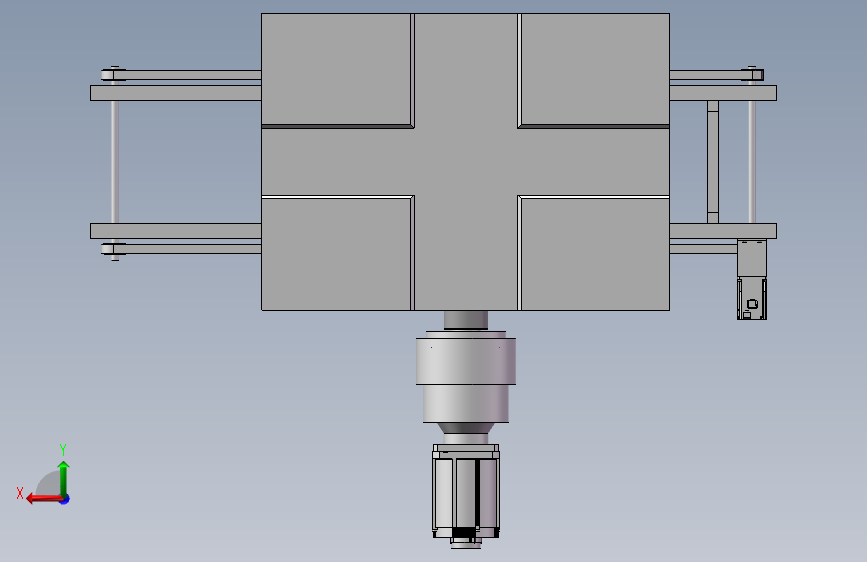Select the short shaft joining table and gearbox

(466, 320)
